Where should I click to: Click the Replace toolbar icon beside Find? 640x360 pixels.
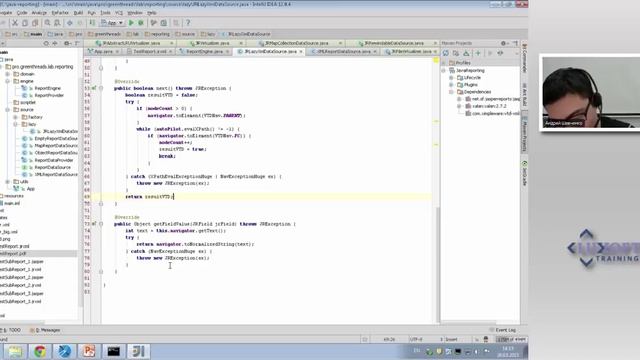(x=57, y=23)
